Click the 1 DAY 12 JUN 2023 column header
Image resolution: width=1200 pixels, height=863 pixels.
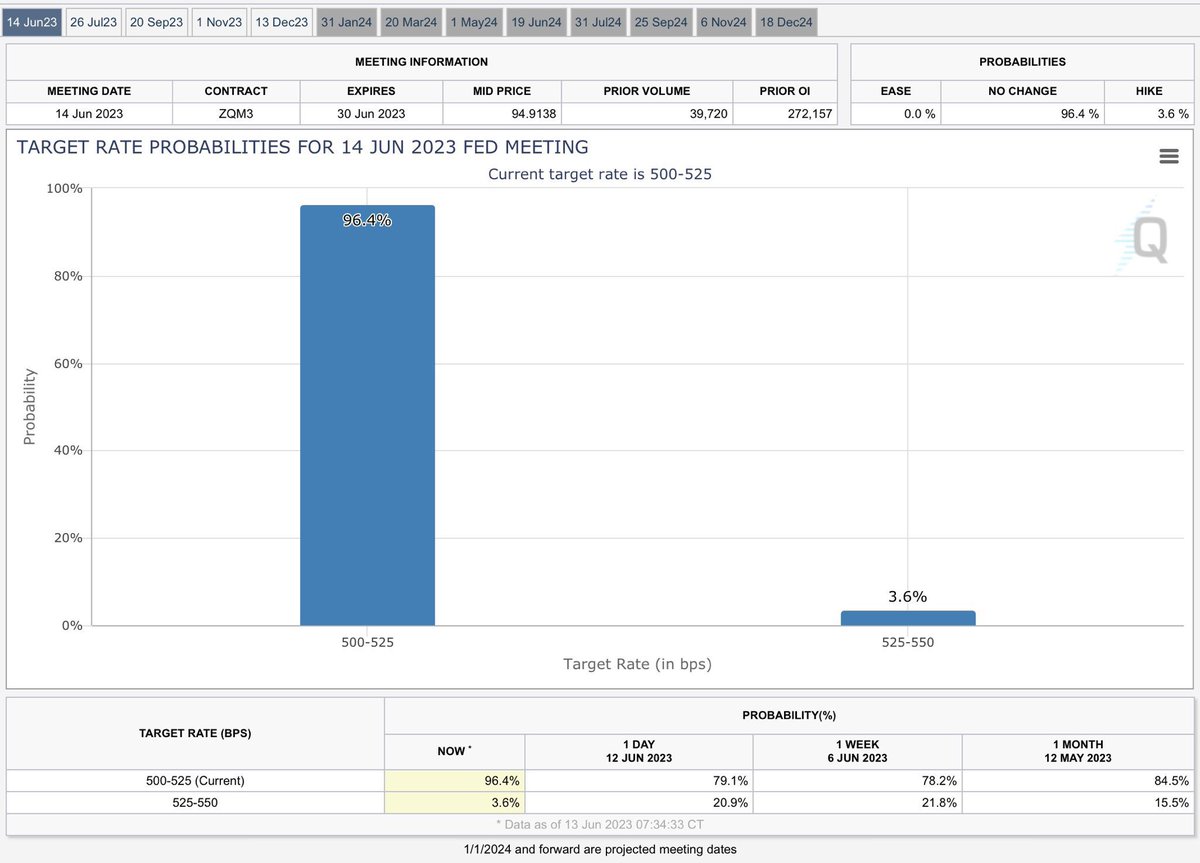click(x=638, y=751)
